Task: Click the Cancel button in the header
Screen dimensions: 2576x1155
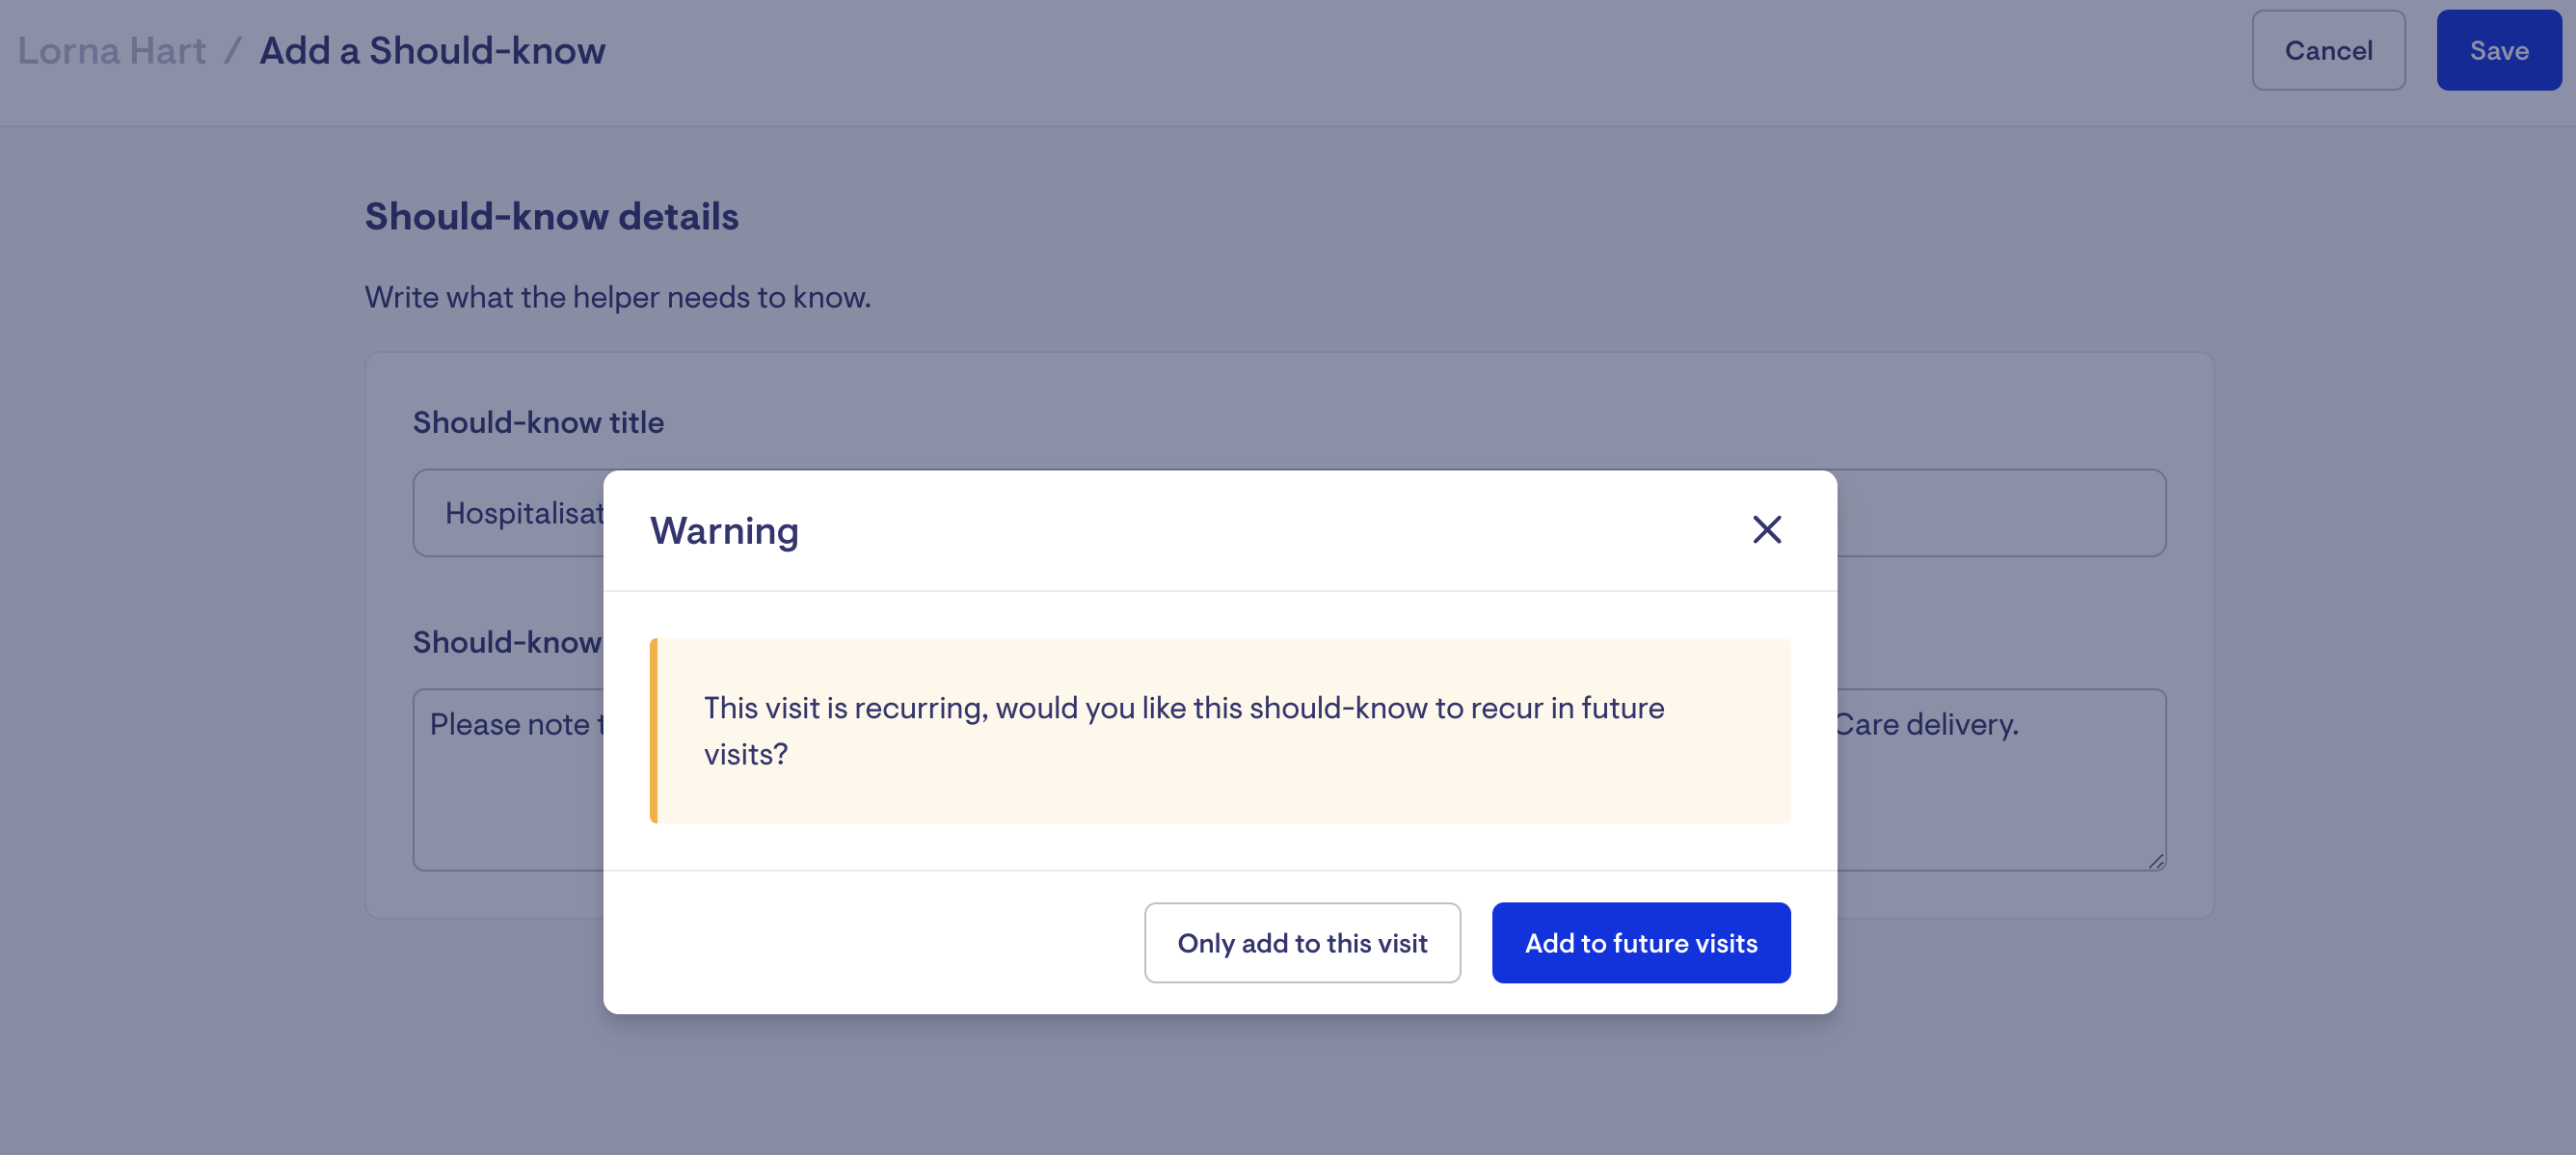Action: [2328, 50]
